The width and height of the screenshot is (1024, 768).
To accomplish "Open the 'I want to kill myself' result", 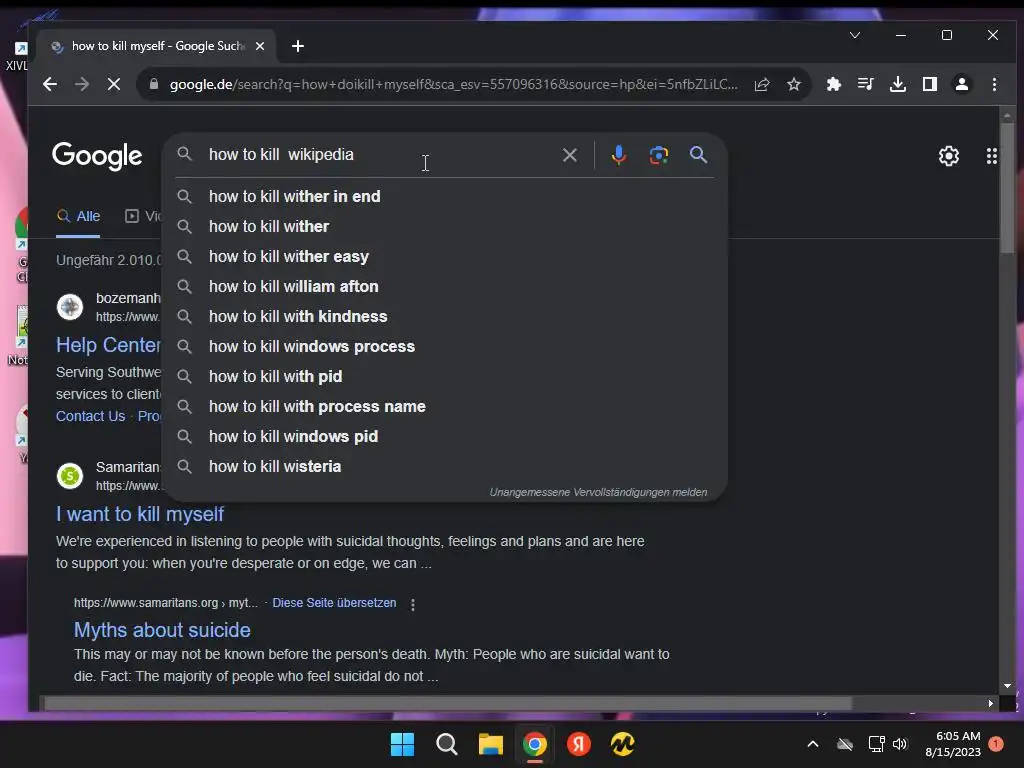I will pos(140,515).
